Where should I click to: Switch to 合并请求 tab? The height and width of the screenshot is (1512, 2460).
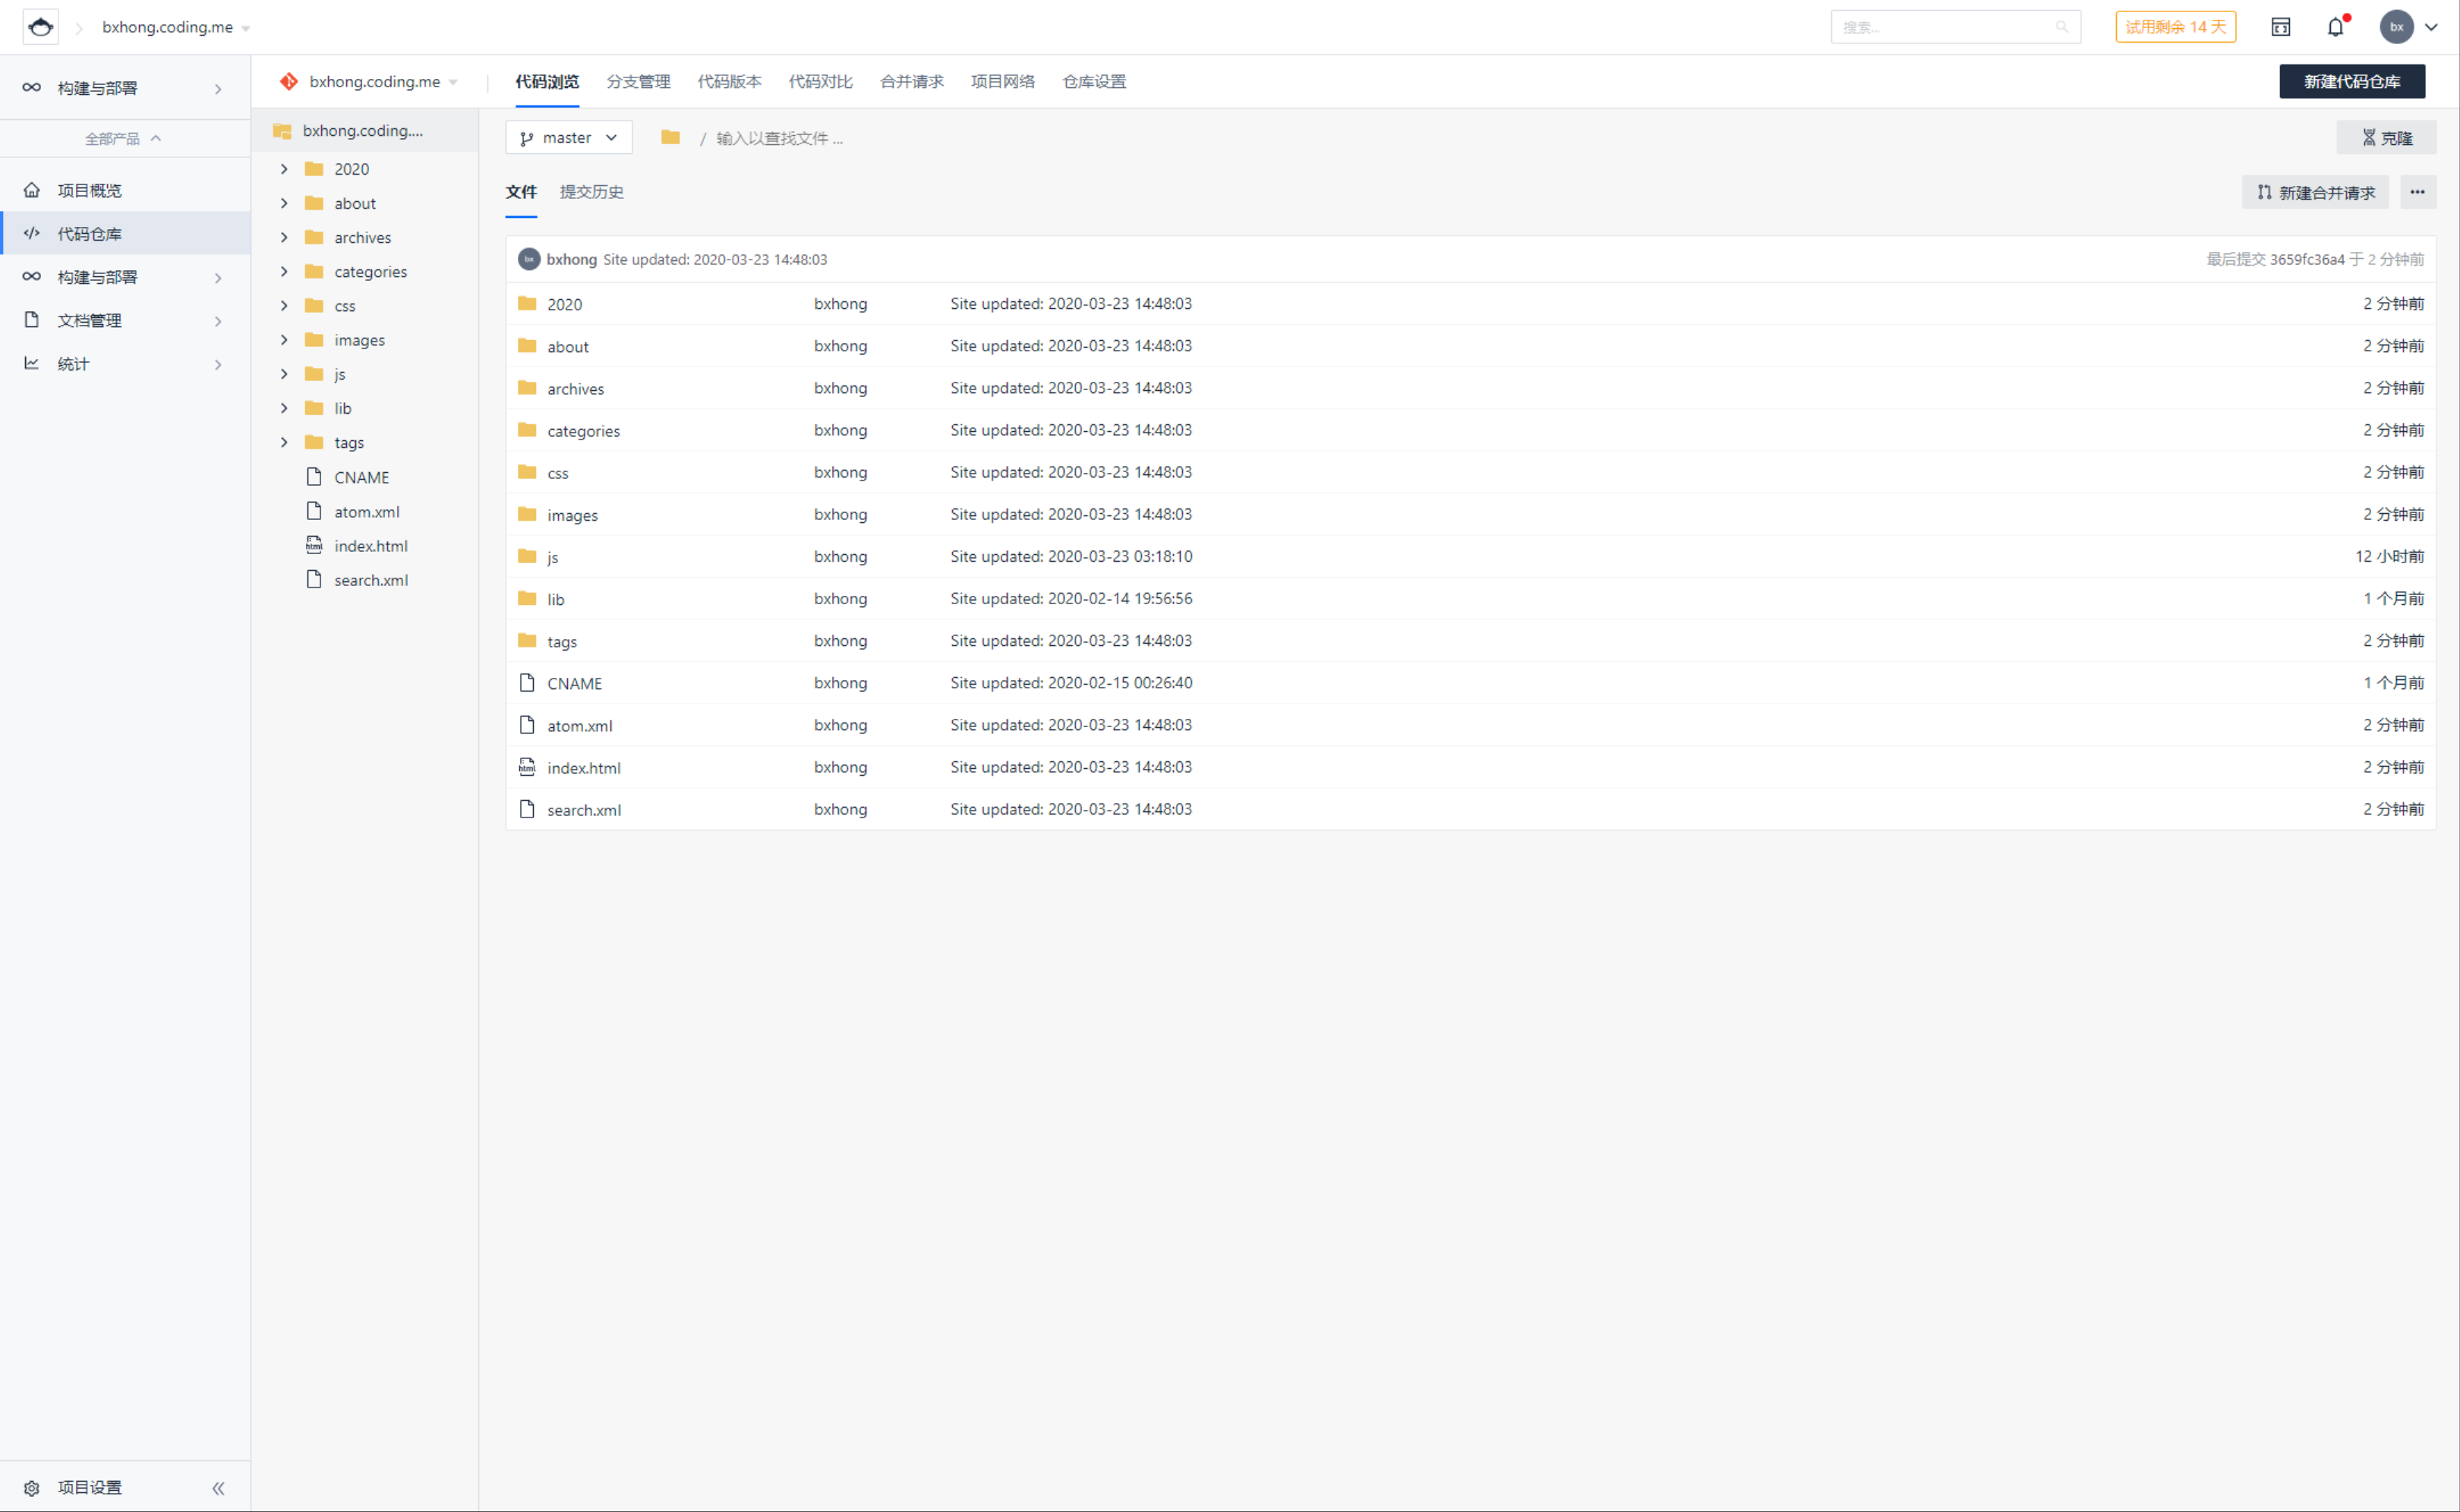[911, 81]
